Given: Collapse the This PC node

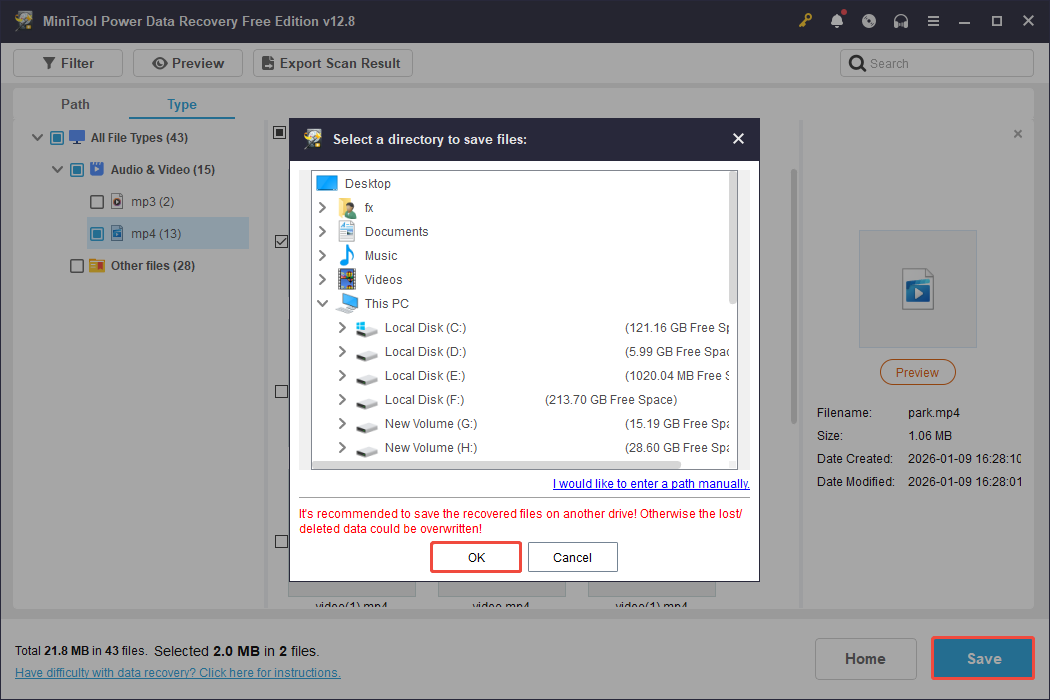Looking at the screenshot, I should tap(322, 303).
